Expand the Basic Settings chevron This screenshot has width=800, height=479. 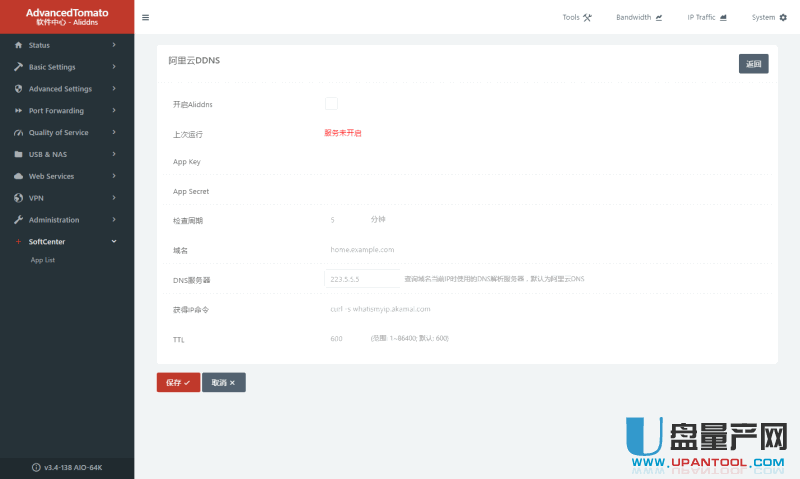114,67
